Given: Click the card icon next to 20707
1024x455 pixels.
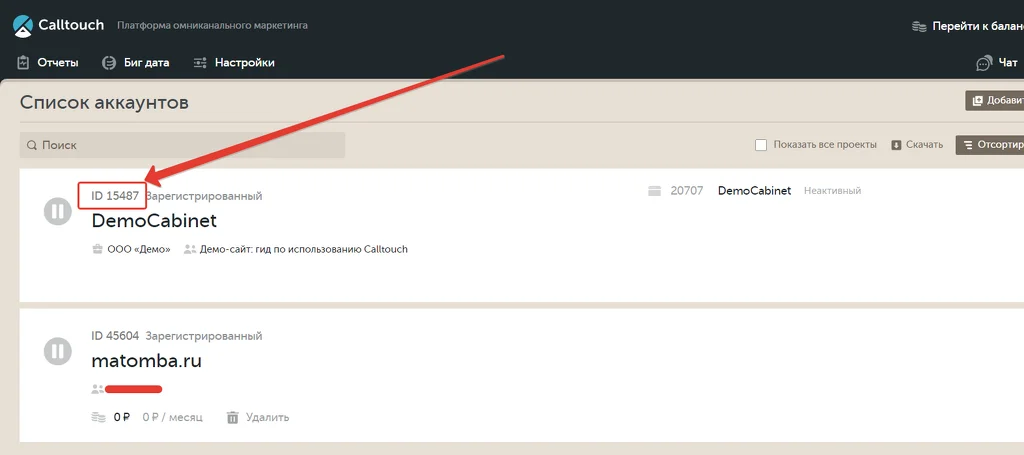Looking at the screenshot, I should tap(654, 191).
